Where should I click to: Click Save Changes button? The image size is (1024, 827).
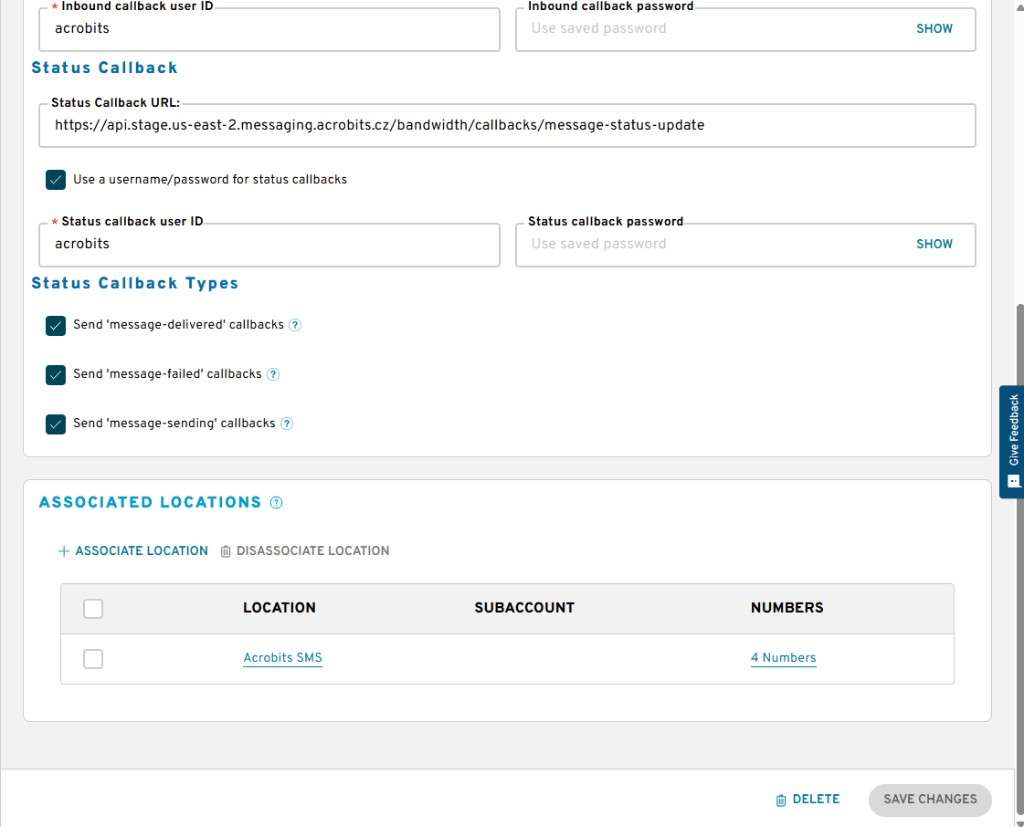tap(930, 800)
